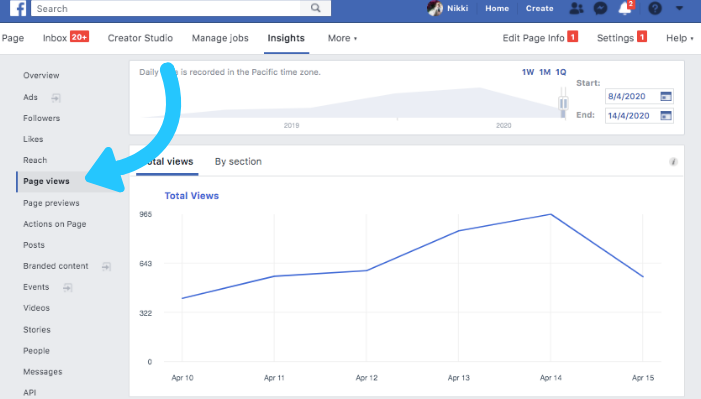Open the Creator Studio tab
Viewport: 701px width, 399px height.
140,38
